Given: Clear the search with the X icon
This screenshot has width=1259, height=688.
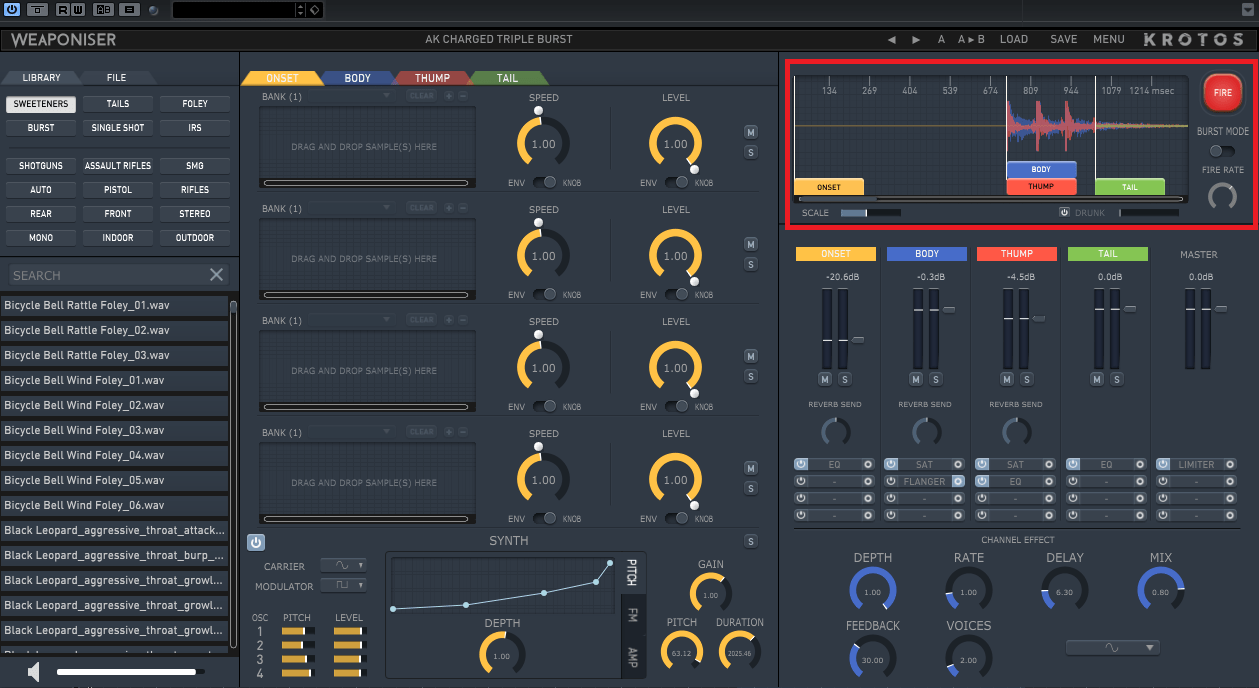Looking at the screenshot, I should click(216, 275).
